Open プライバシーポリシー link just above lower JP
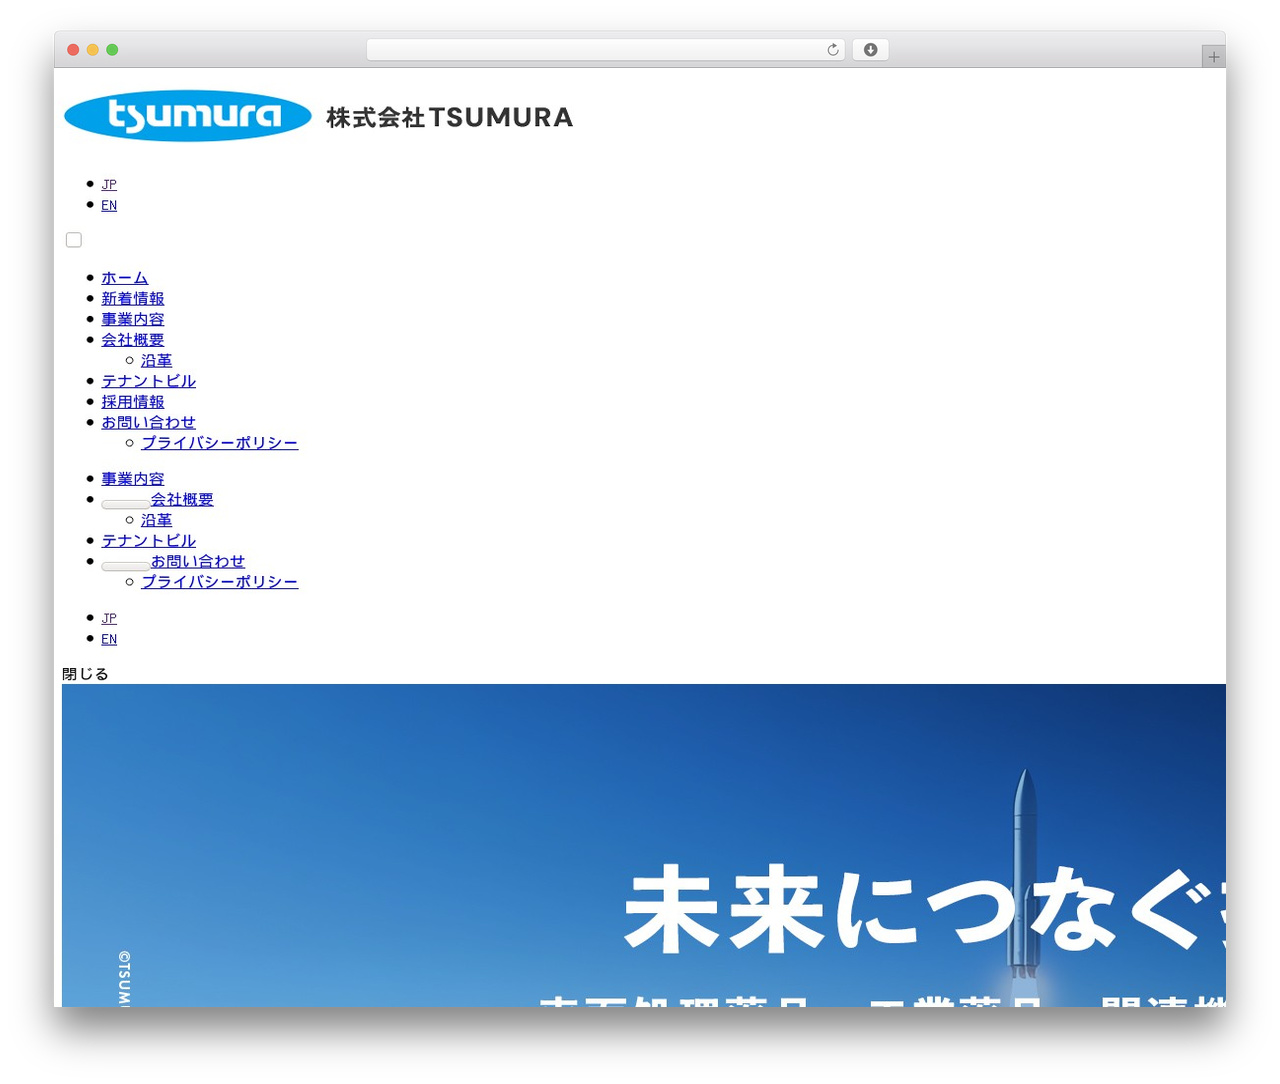The image size is (1280, 1084). pyautogui.click(x=219, y=582)
